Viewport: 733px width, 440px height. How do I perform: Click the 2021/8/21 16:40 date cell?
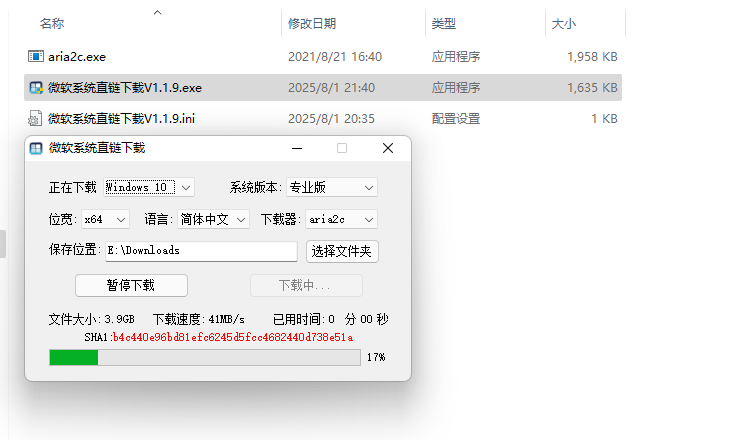coord(335,57)
